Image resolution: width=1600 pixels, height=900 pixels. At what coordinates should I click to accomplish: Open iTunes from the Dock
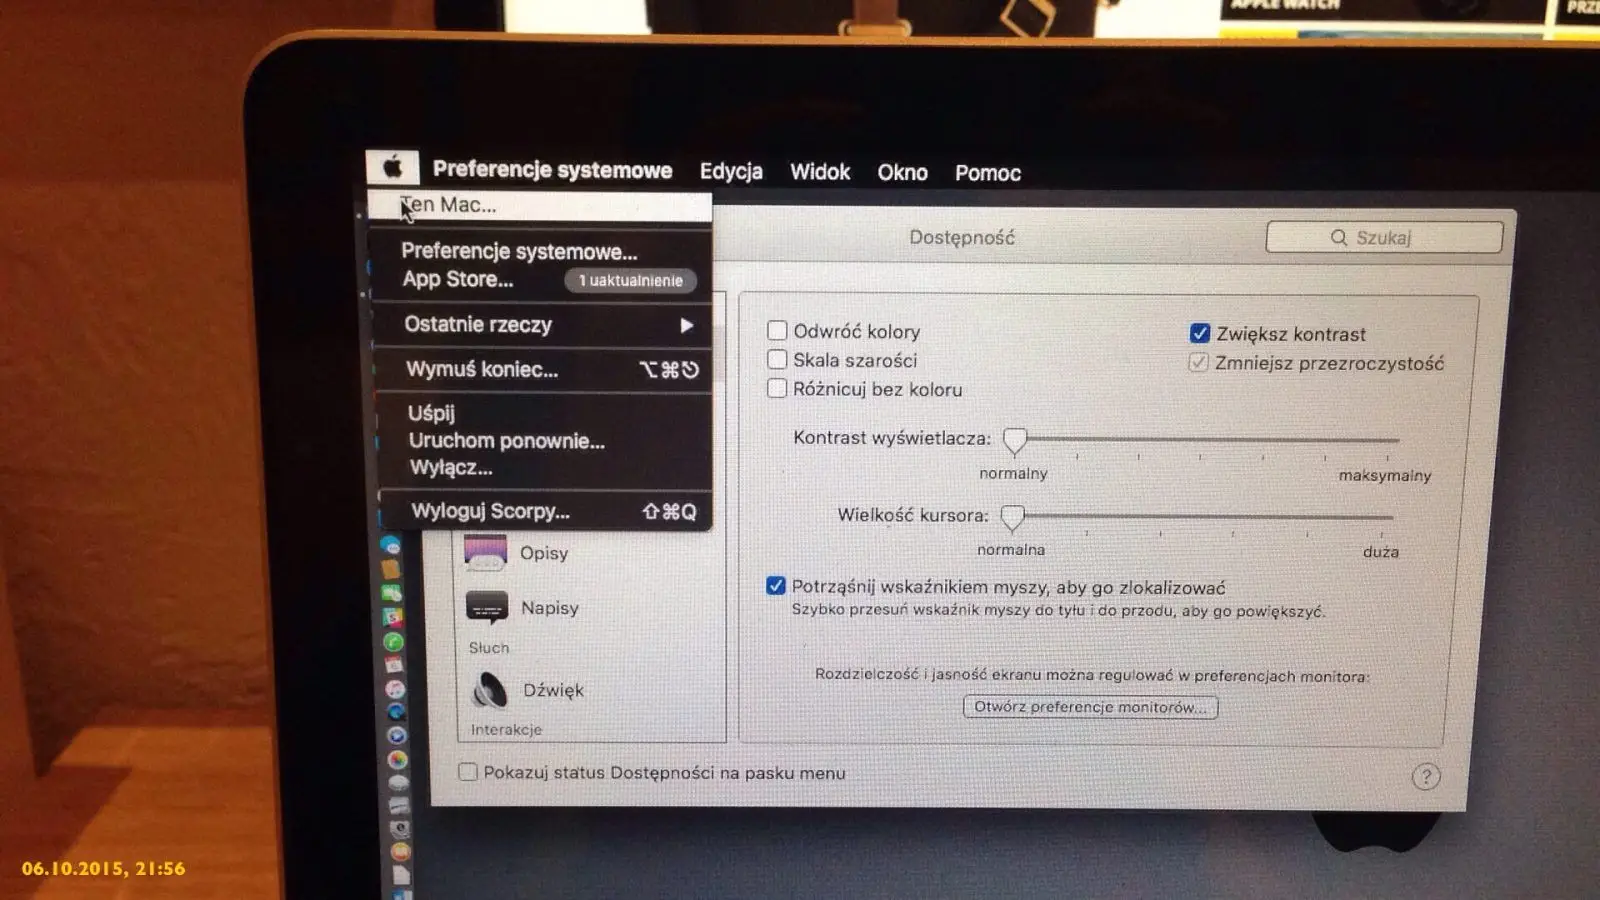(x=396, y=689)
